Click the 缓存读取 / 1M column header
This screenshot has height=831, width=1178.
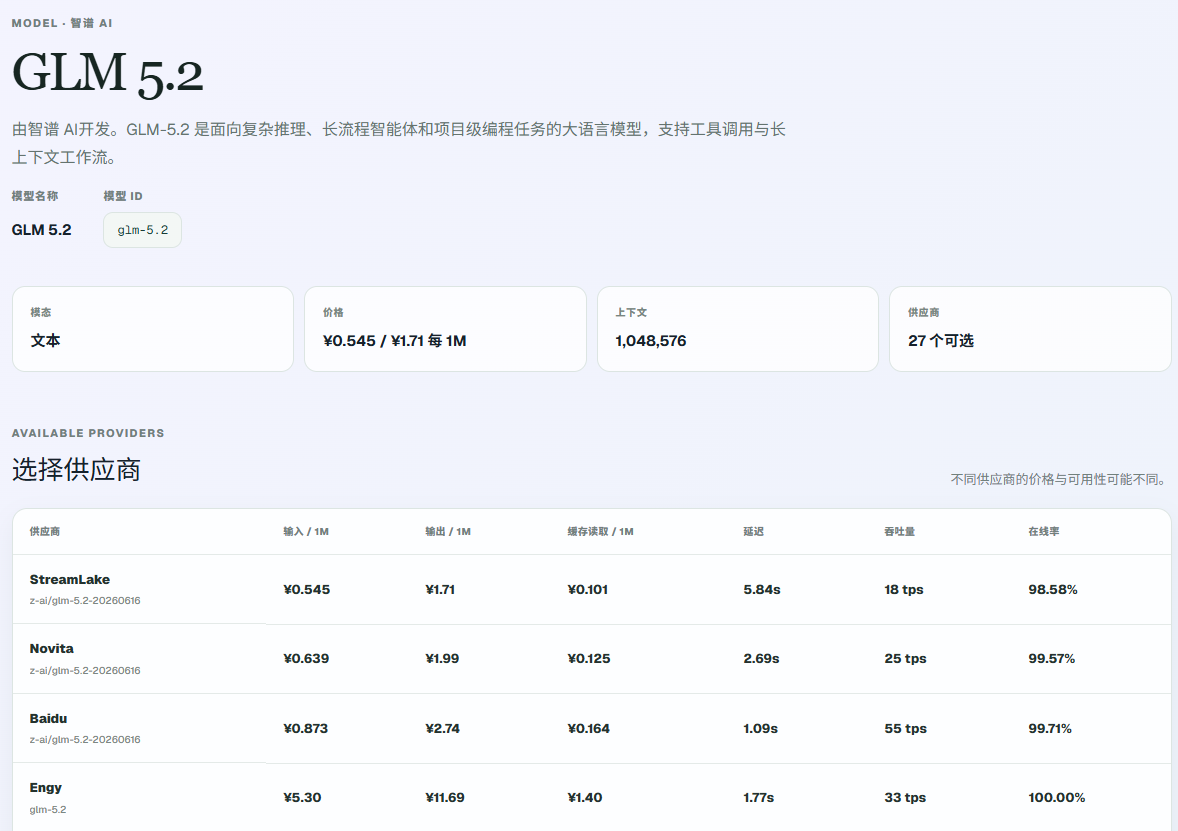[600, 531]
